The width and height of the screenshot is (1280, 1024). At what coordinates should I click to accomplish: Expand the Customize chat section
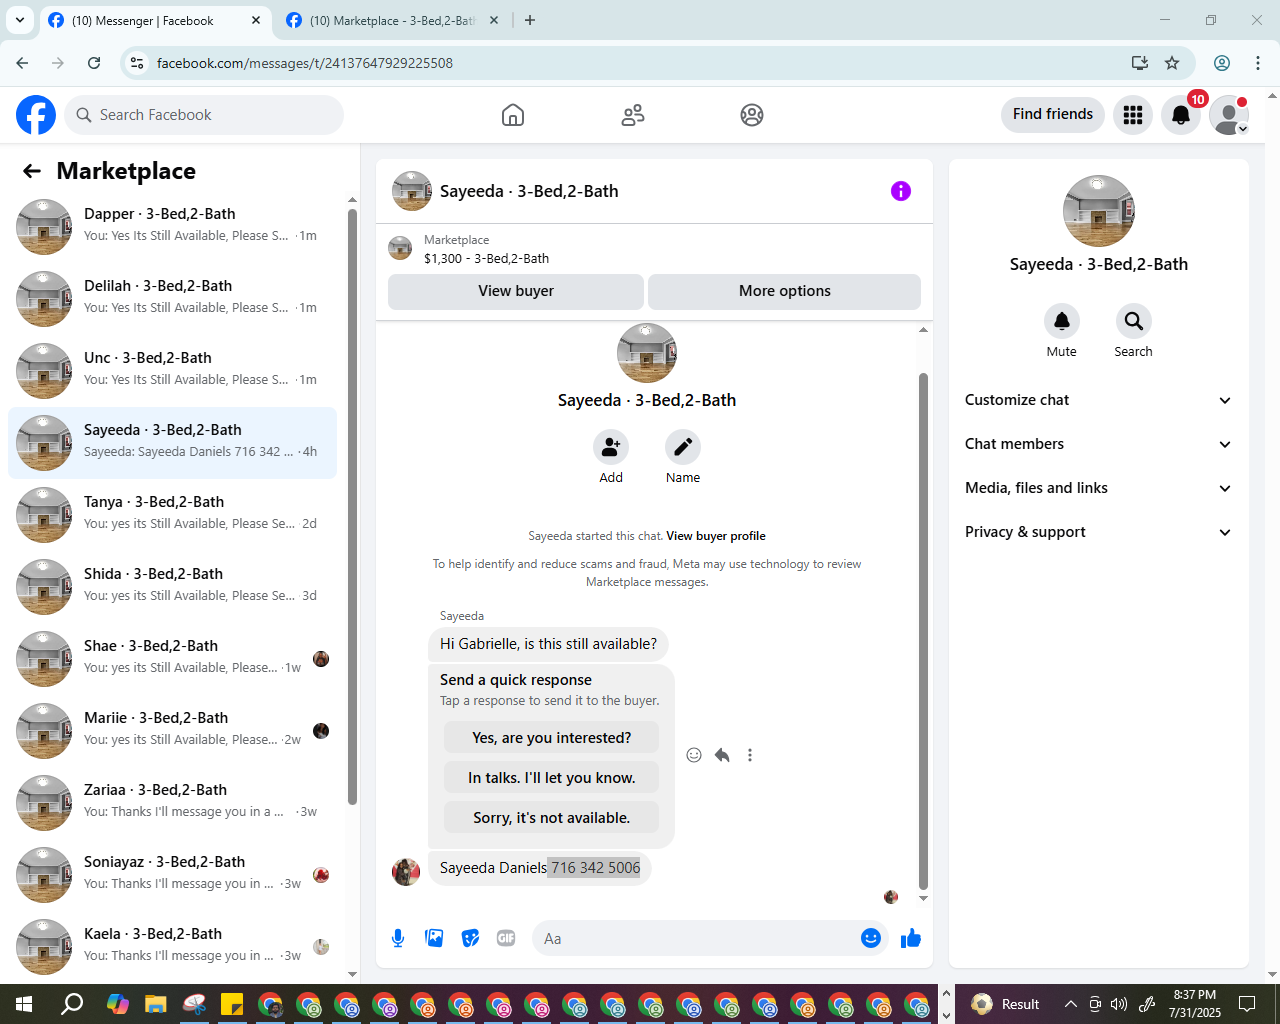coord(1098,400)
